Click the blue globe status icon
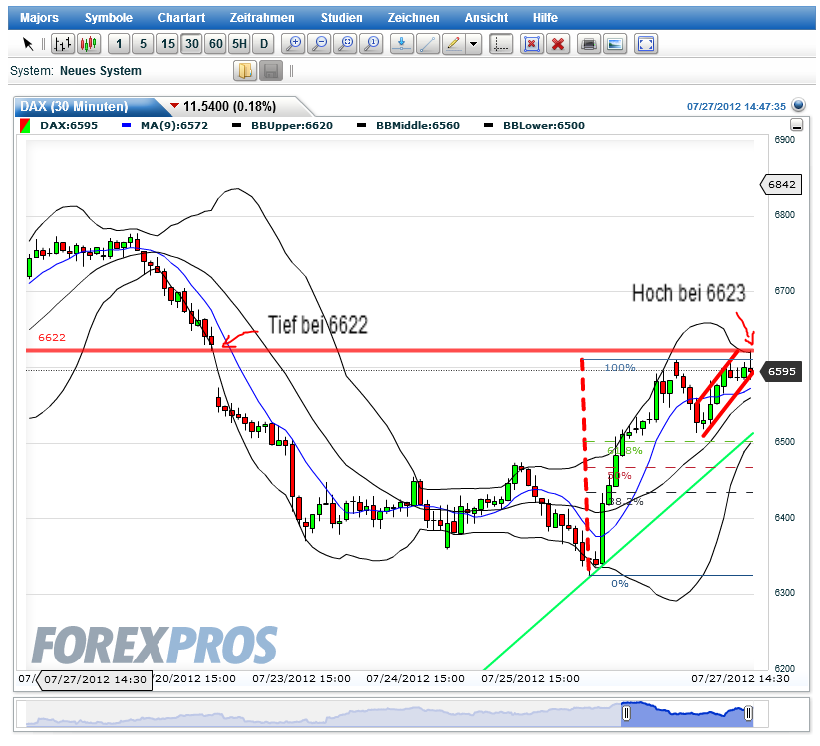 pos(798,105)
